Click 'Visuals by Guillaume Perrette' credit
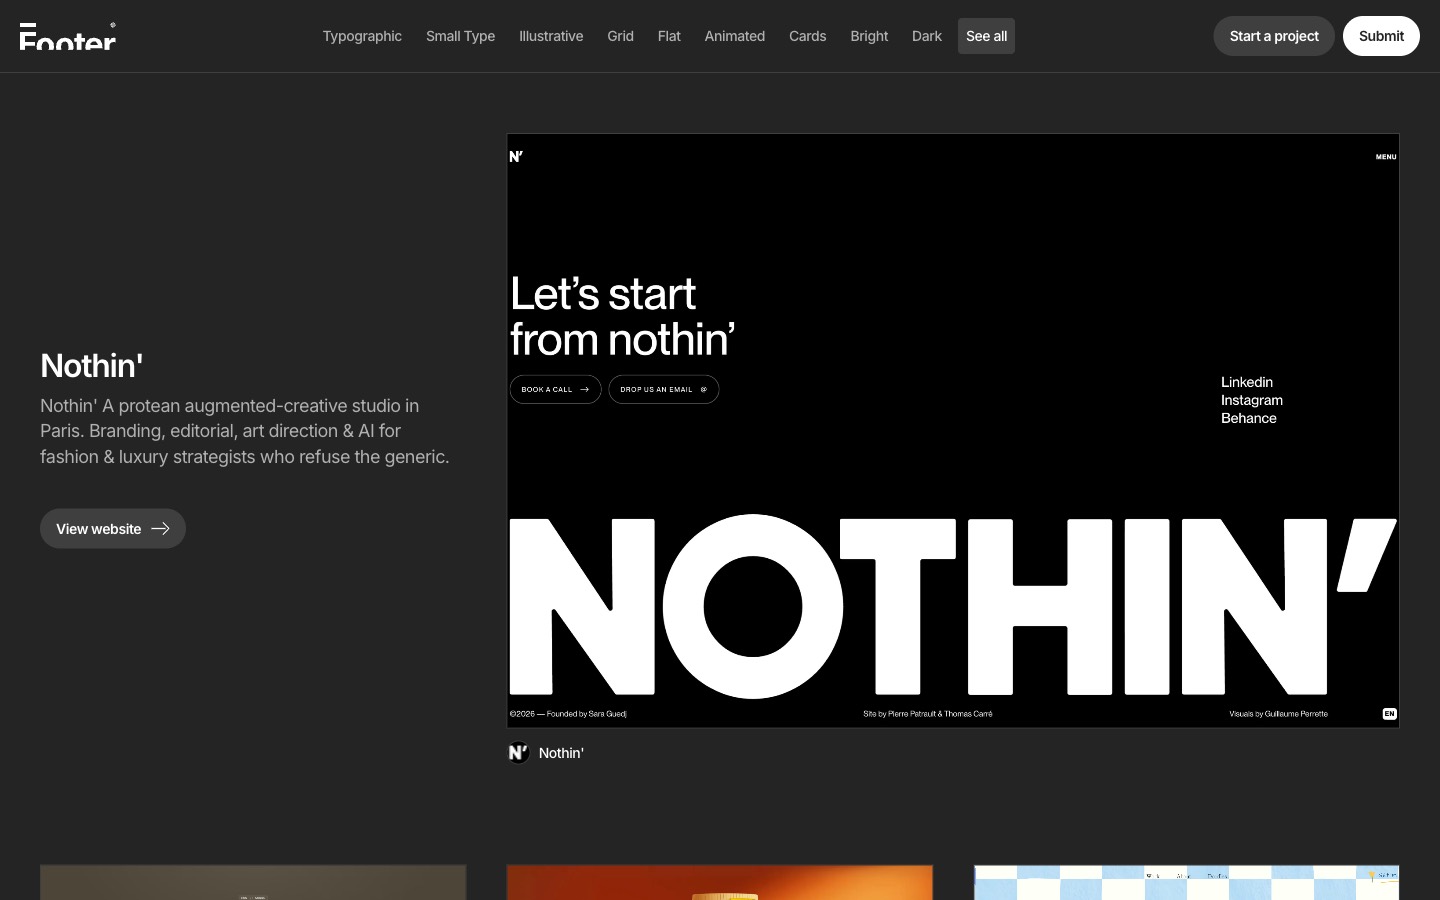This screenshot has width=1440, height=900. point(1279,714)
